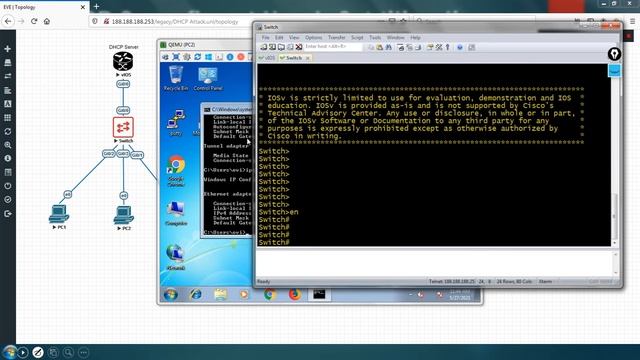The height and width of the screenshot is (360, 640).
Task: Open Google Chrome icon on QEMU desktop
Action: (176, 171)
